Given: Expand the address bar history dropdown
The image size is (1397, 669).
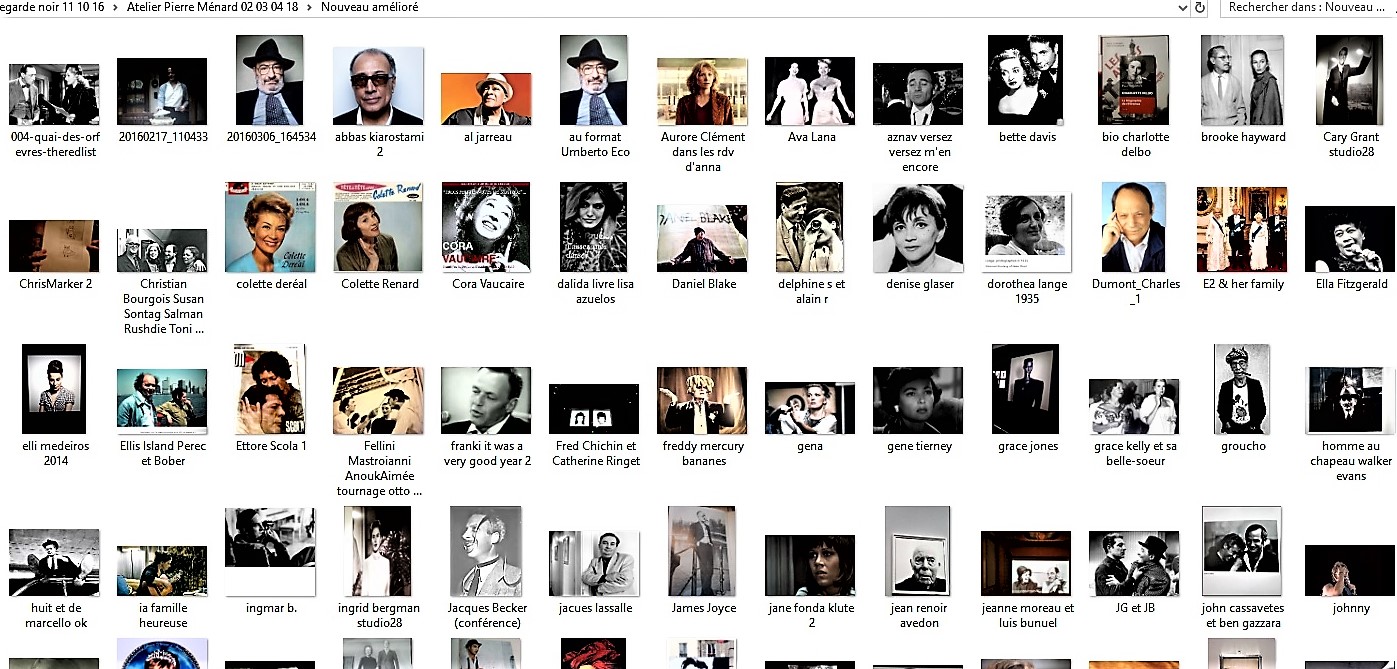Looking at the screenshot, I should pyautogui.click(x=1183, y=7).
